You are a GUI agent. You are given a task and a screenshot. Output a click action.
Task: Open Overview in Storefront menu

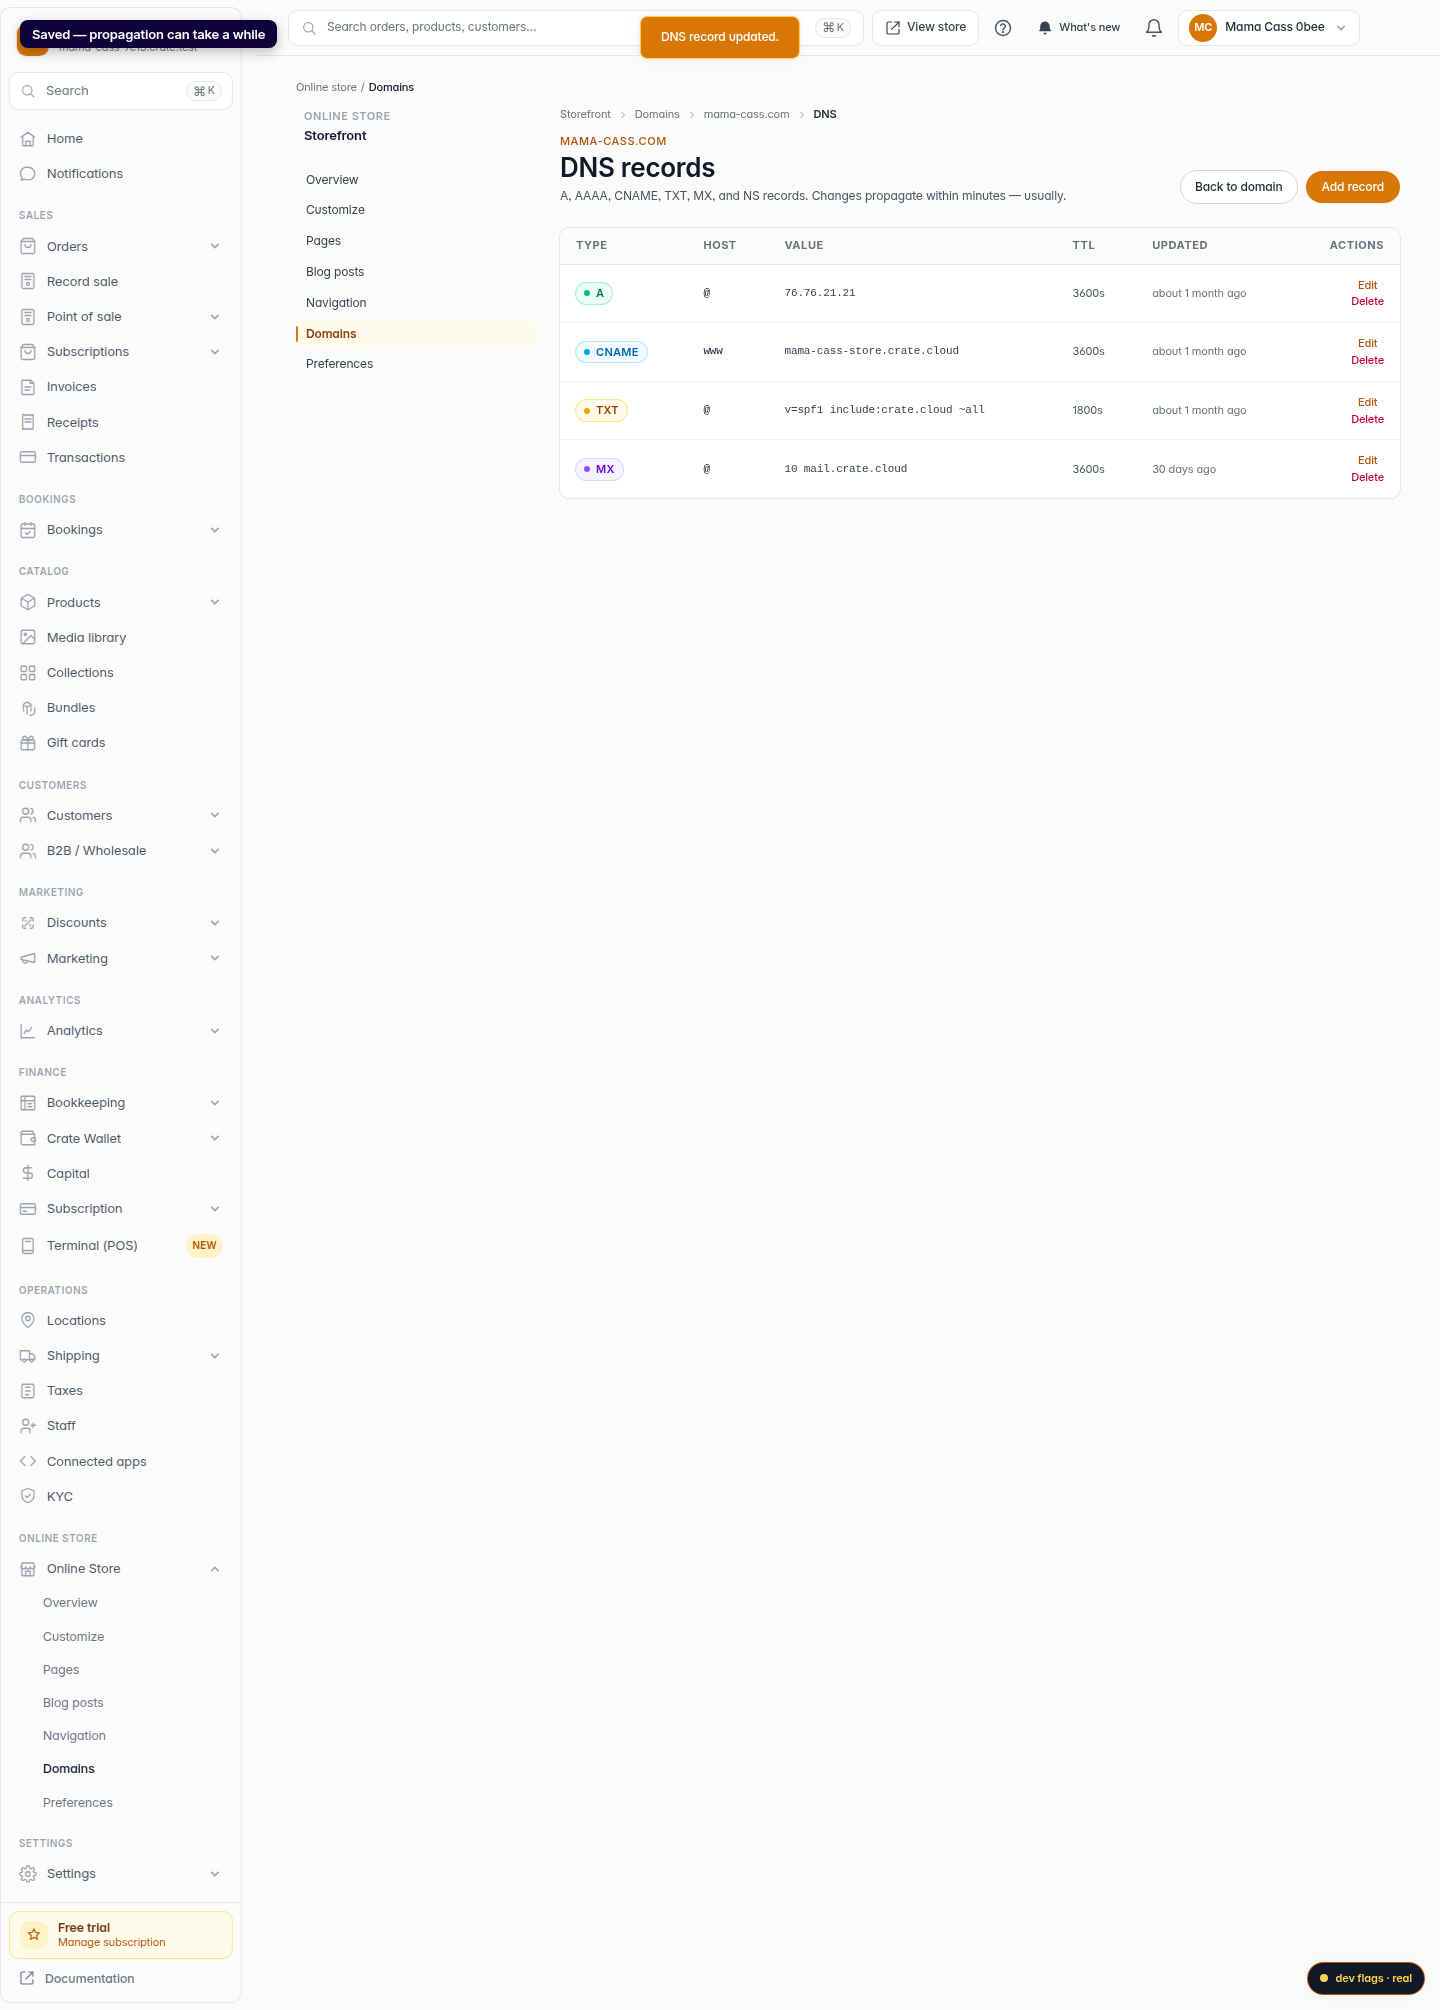coord(332,180)
